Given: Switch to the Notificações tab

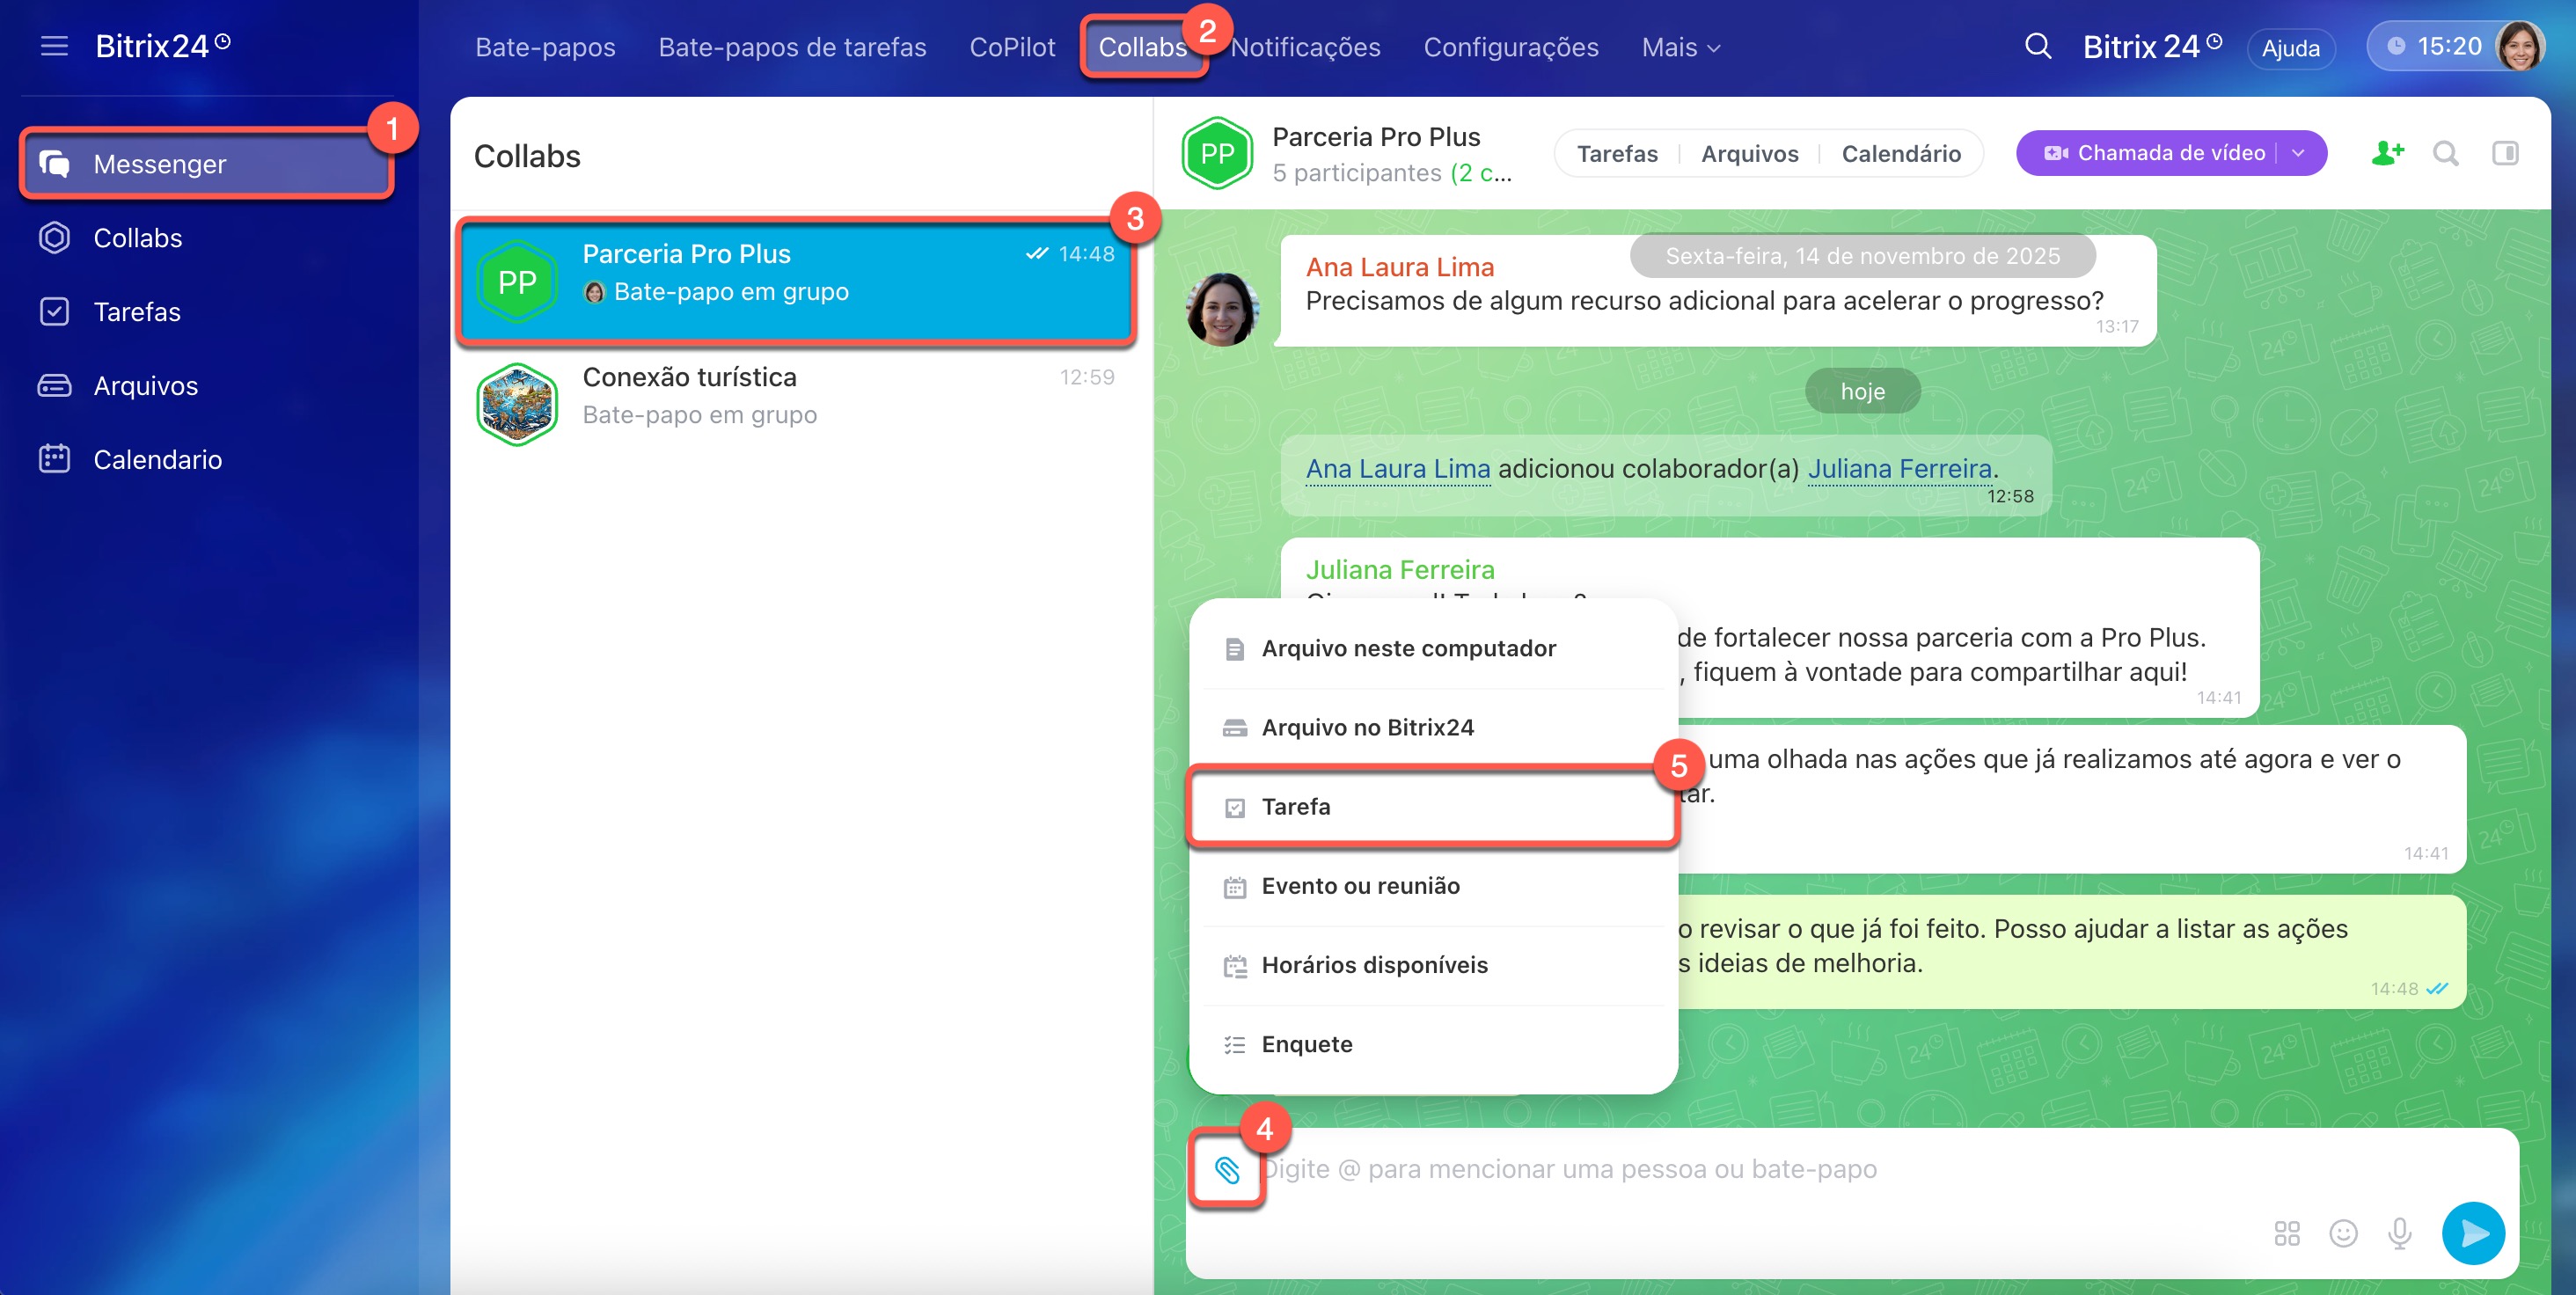Looking at the screenshot, I should coord(1305,47).
